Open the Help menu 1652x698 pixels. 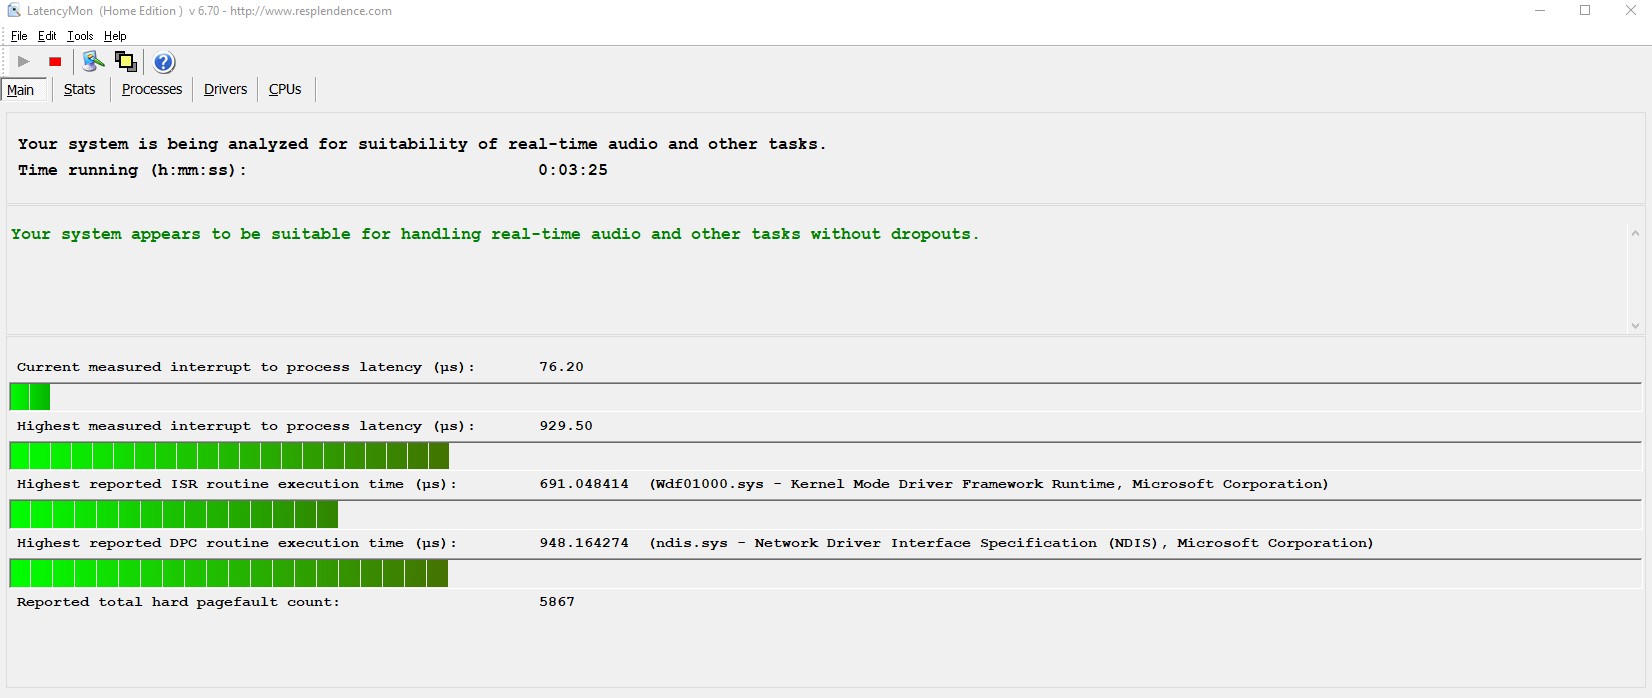pos(115,36)
